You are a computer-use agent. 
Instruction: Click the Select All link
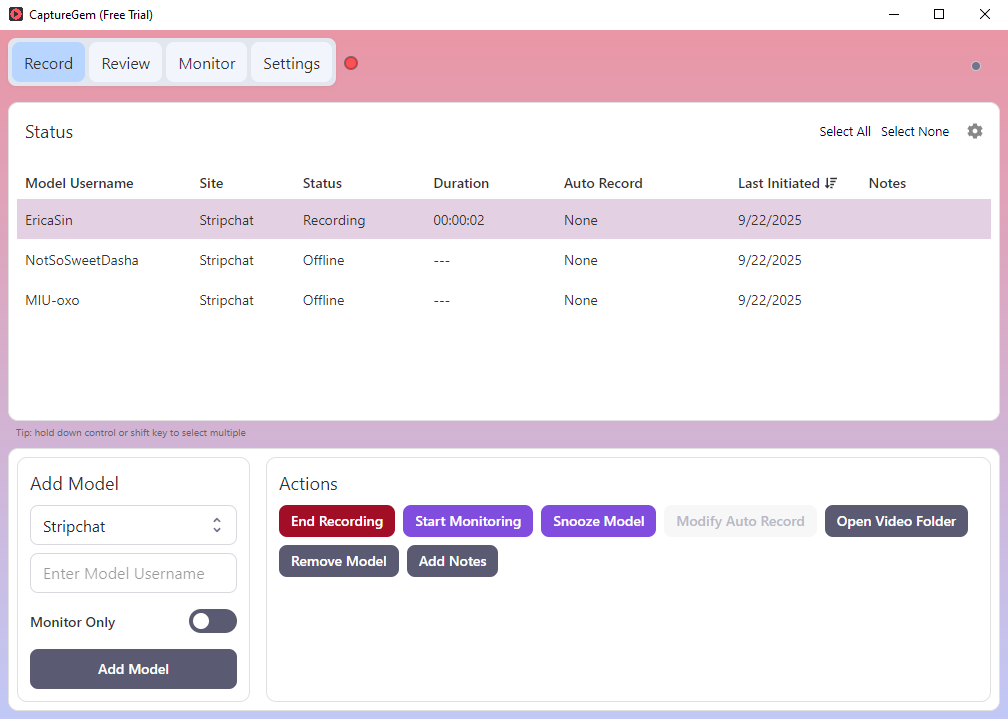(x=844, y=132)
